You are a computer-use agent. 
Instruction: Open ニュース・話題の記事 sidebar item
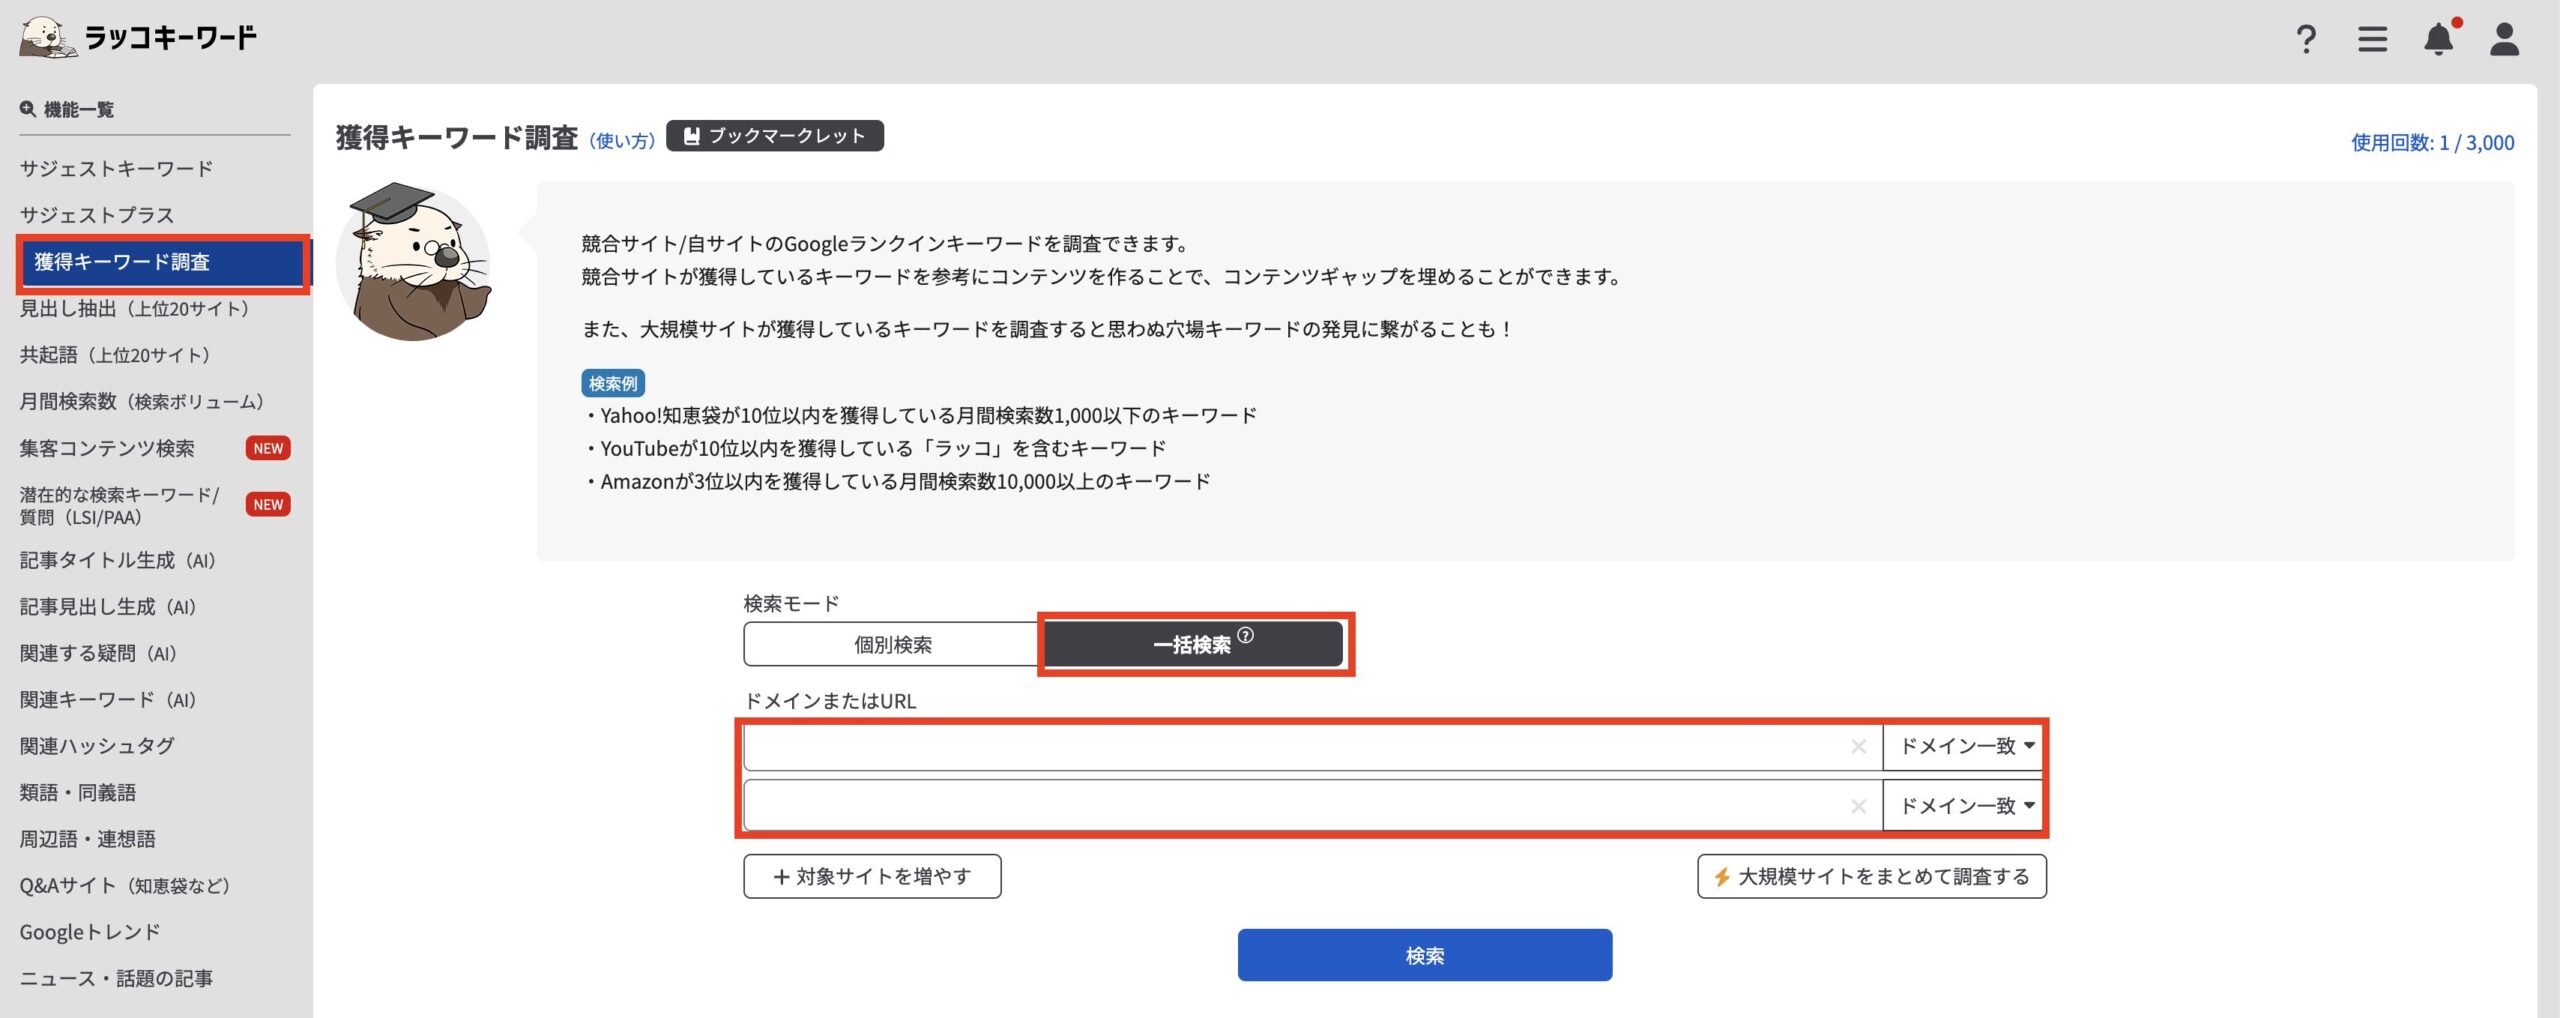116,979
